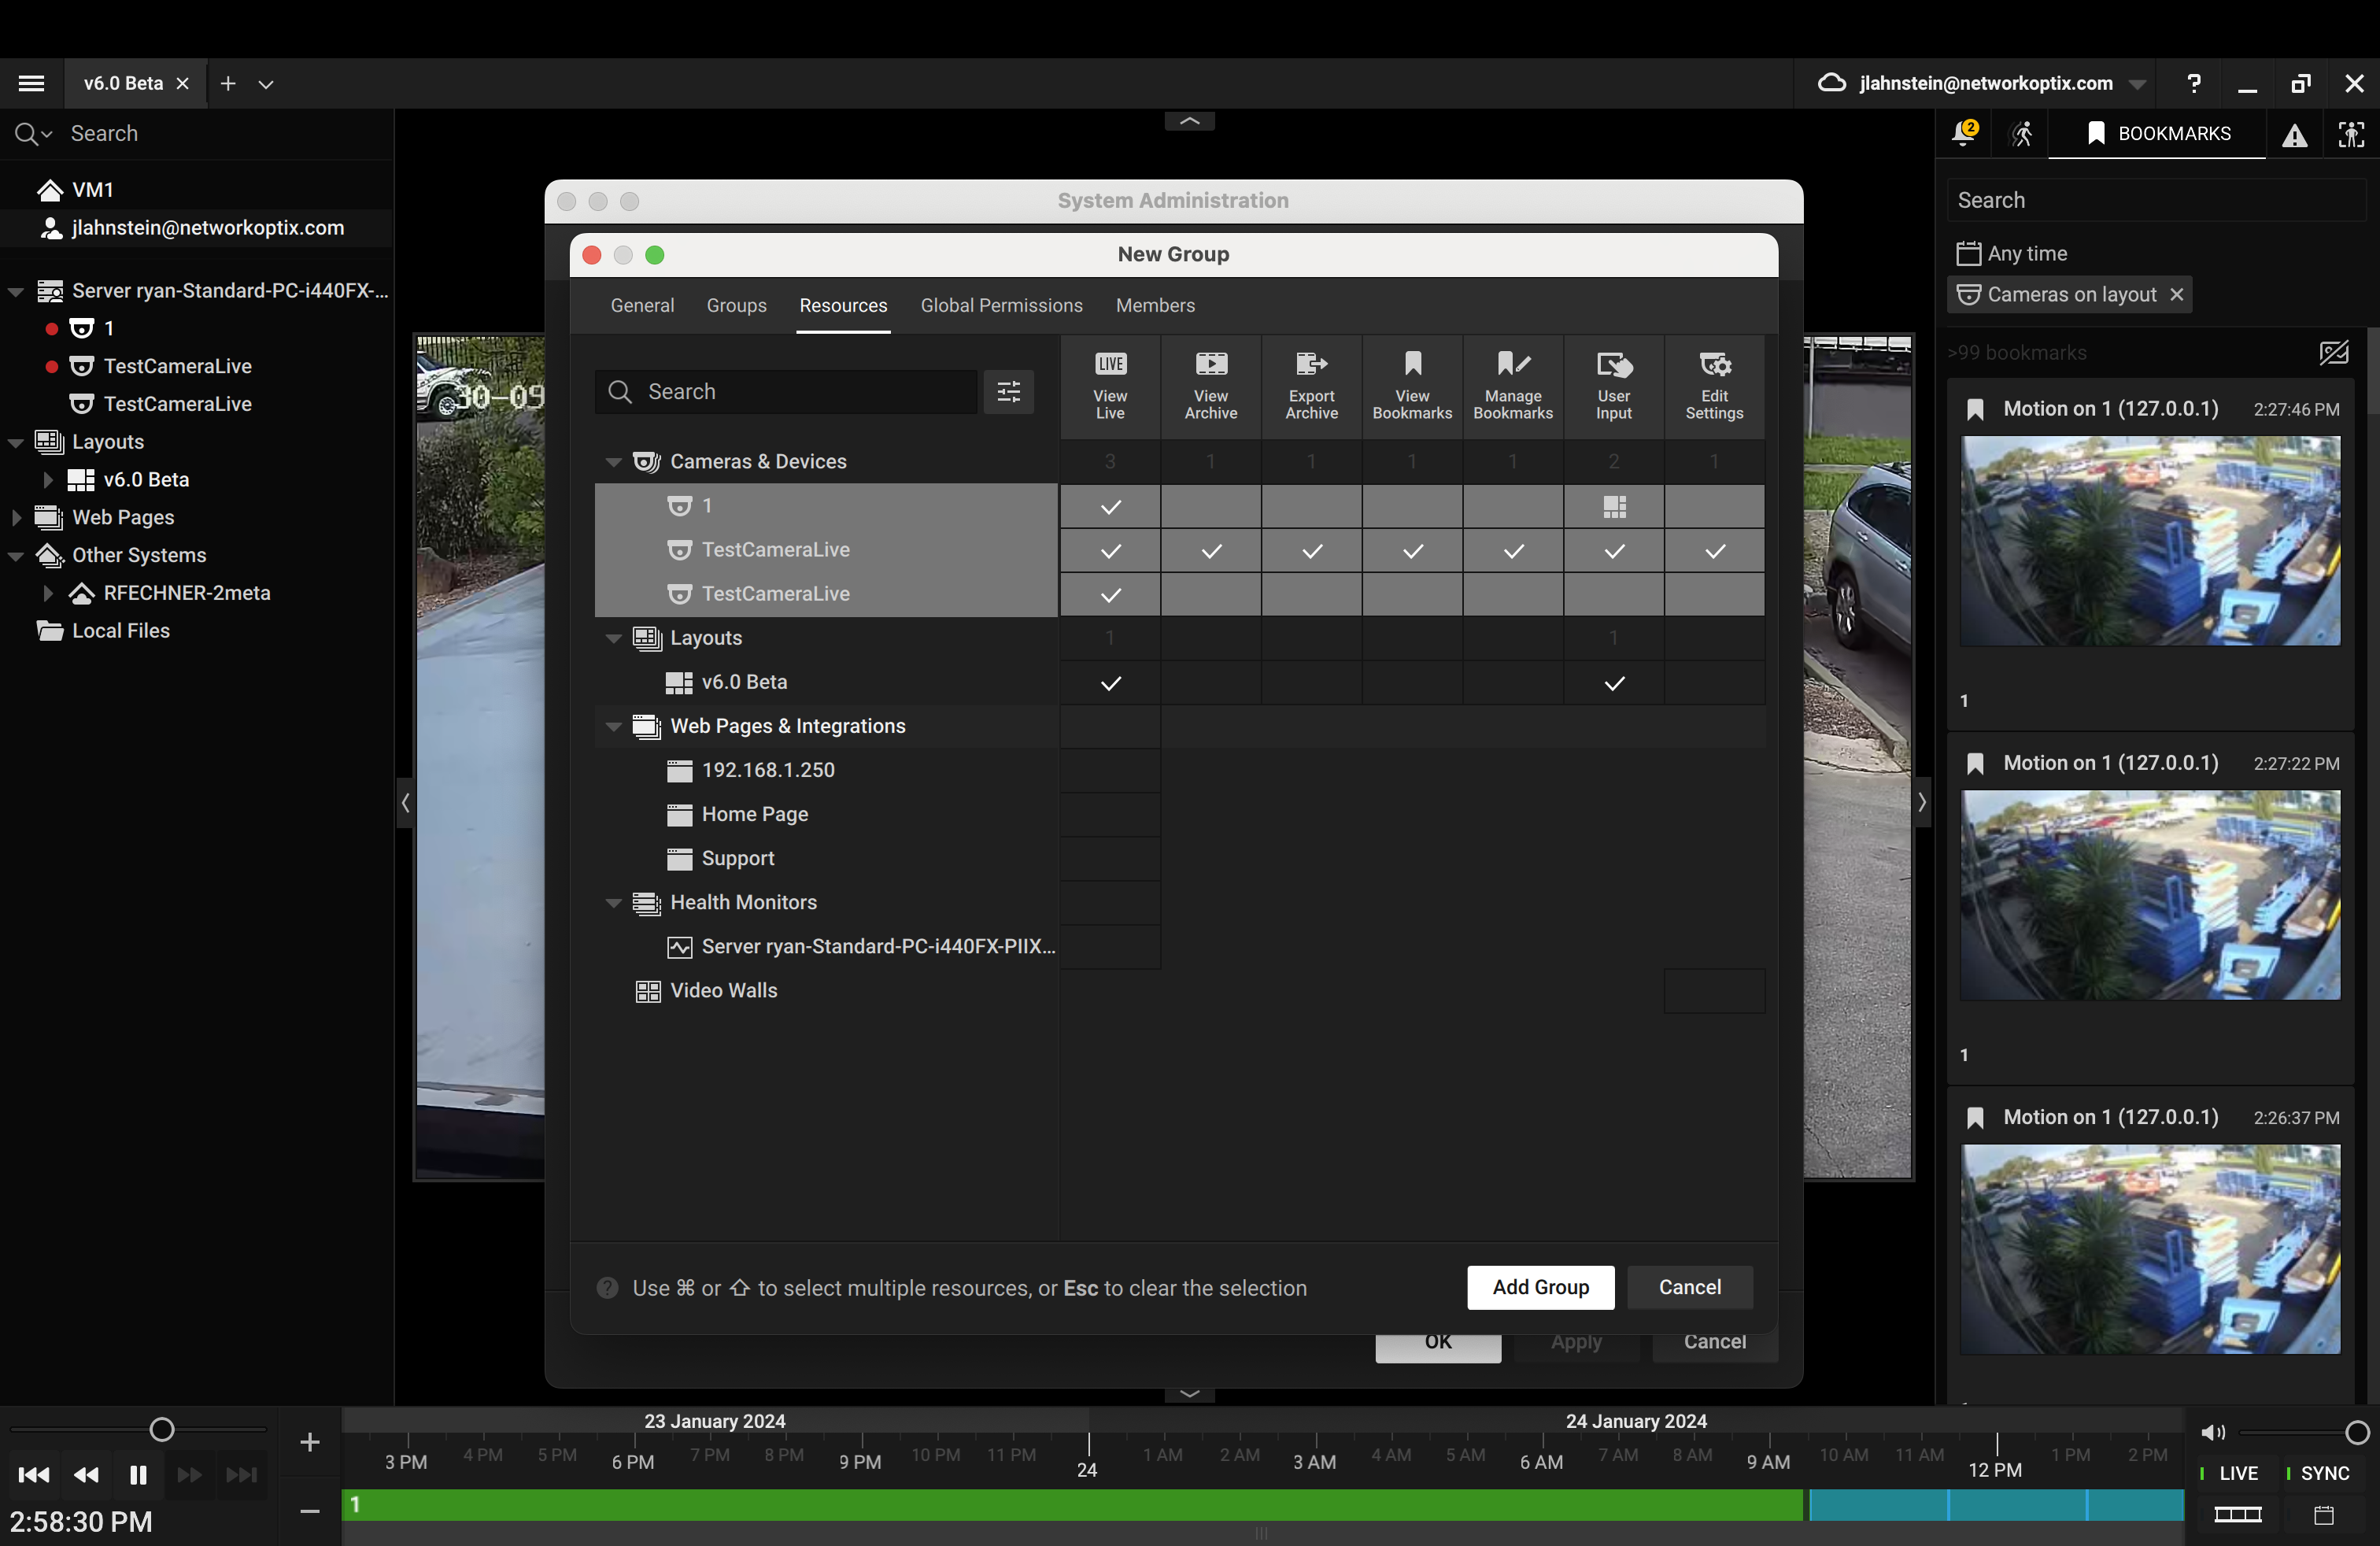
Task: Open the Objects tab icon
Action: [2352, 134]
